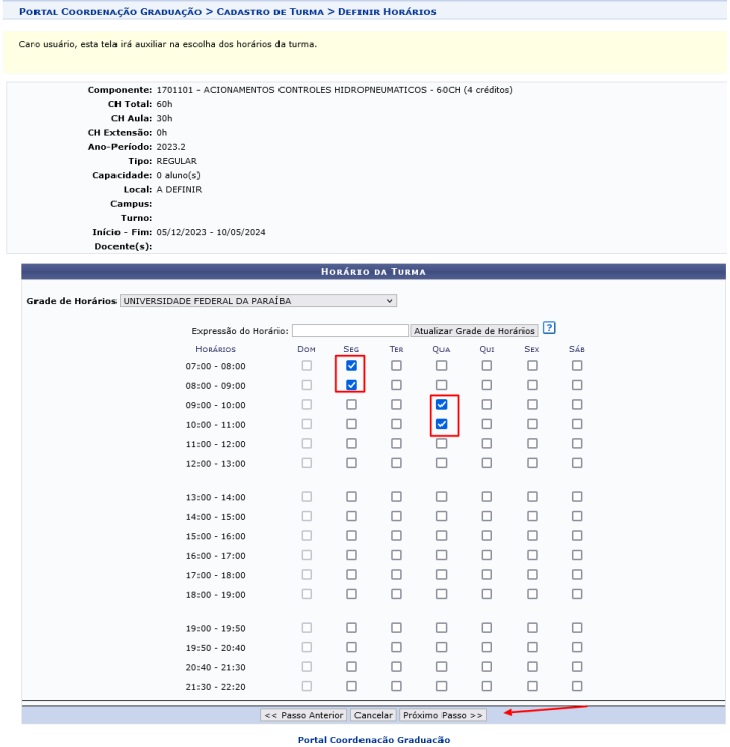
Task: Click the Próximo Passo >> button
Action: click(x=442, y=715)
